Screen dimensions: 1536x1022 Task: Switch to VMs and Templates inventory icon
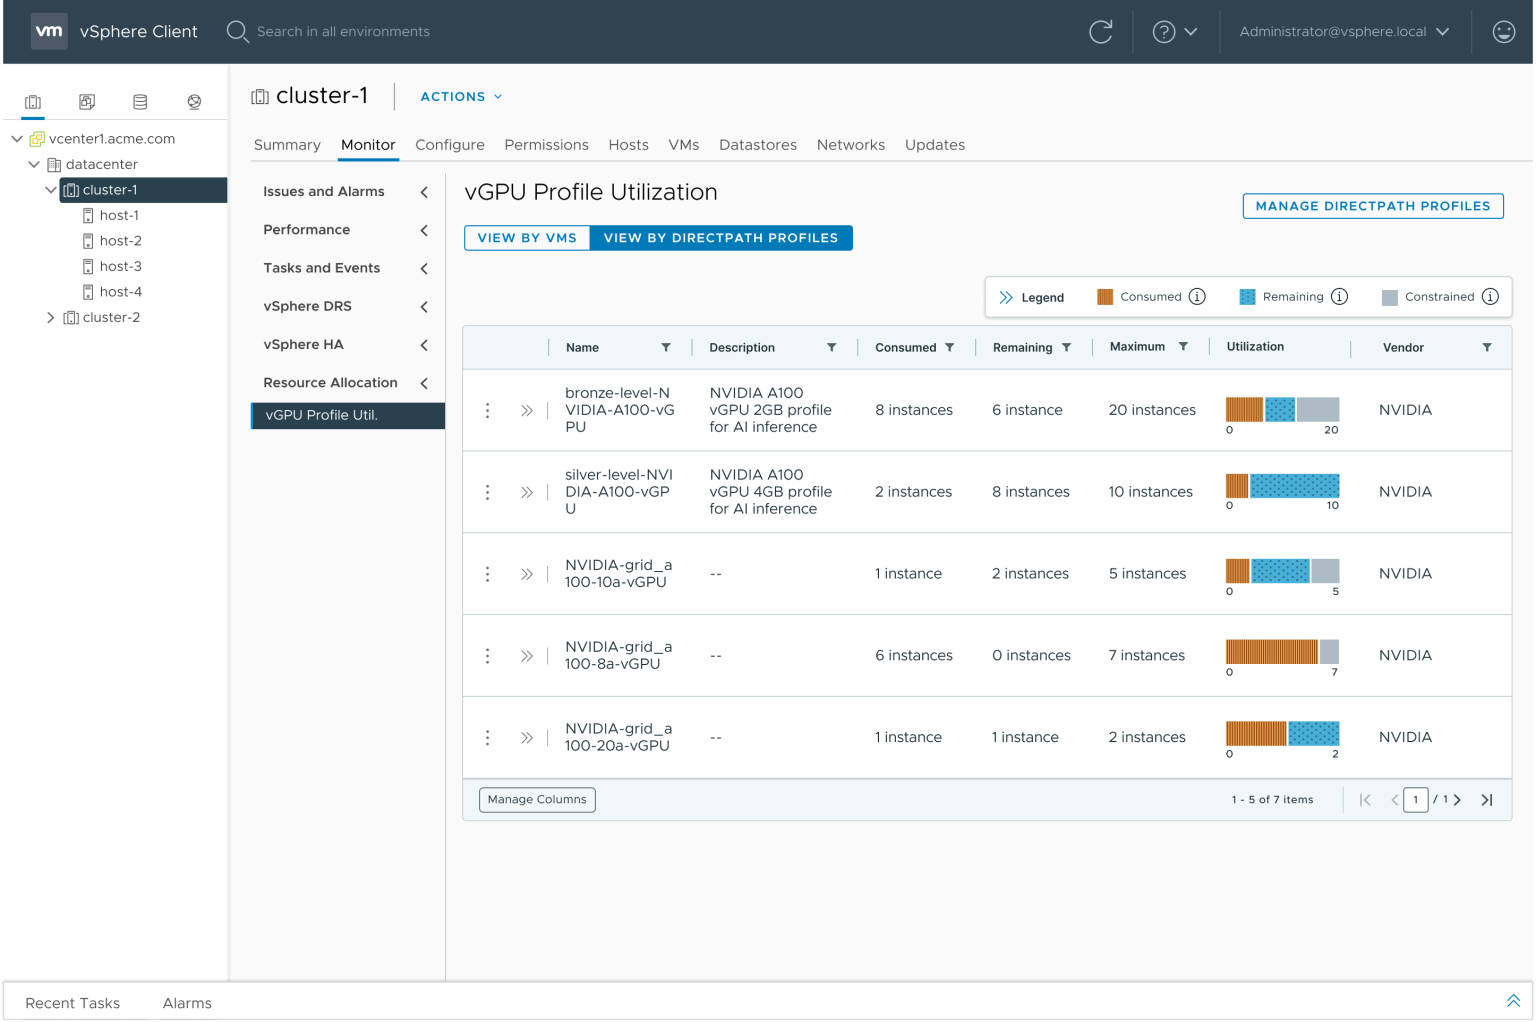click(87, 102)
